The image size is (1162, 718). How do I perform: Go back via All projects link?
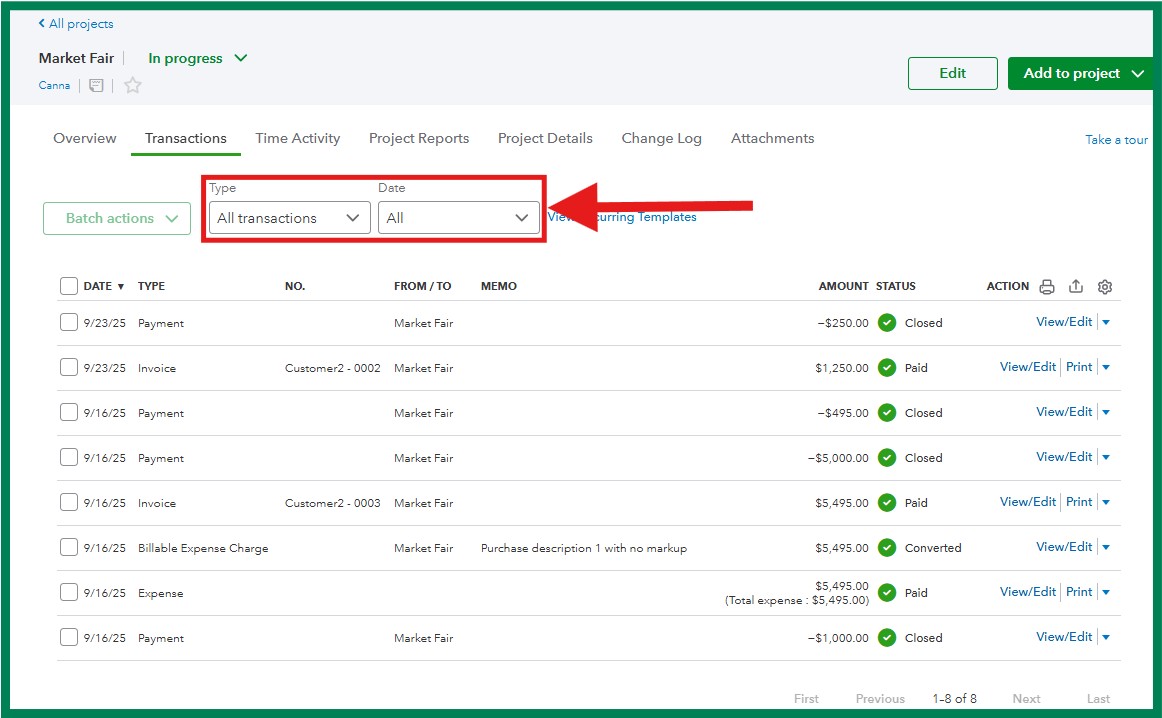[76, 24]
